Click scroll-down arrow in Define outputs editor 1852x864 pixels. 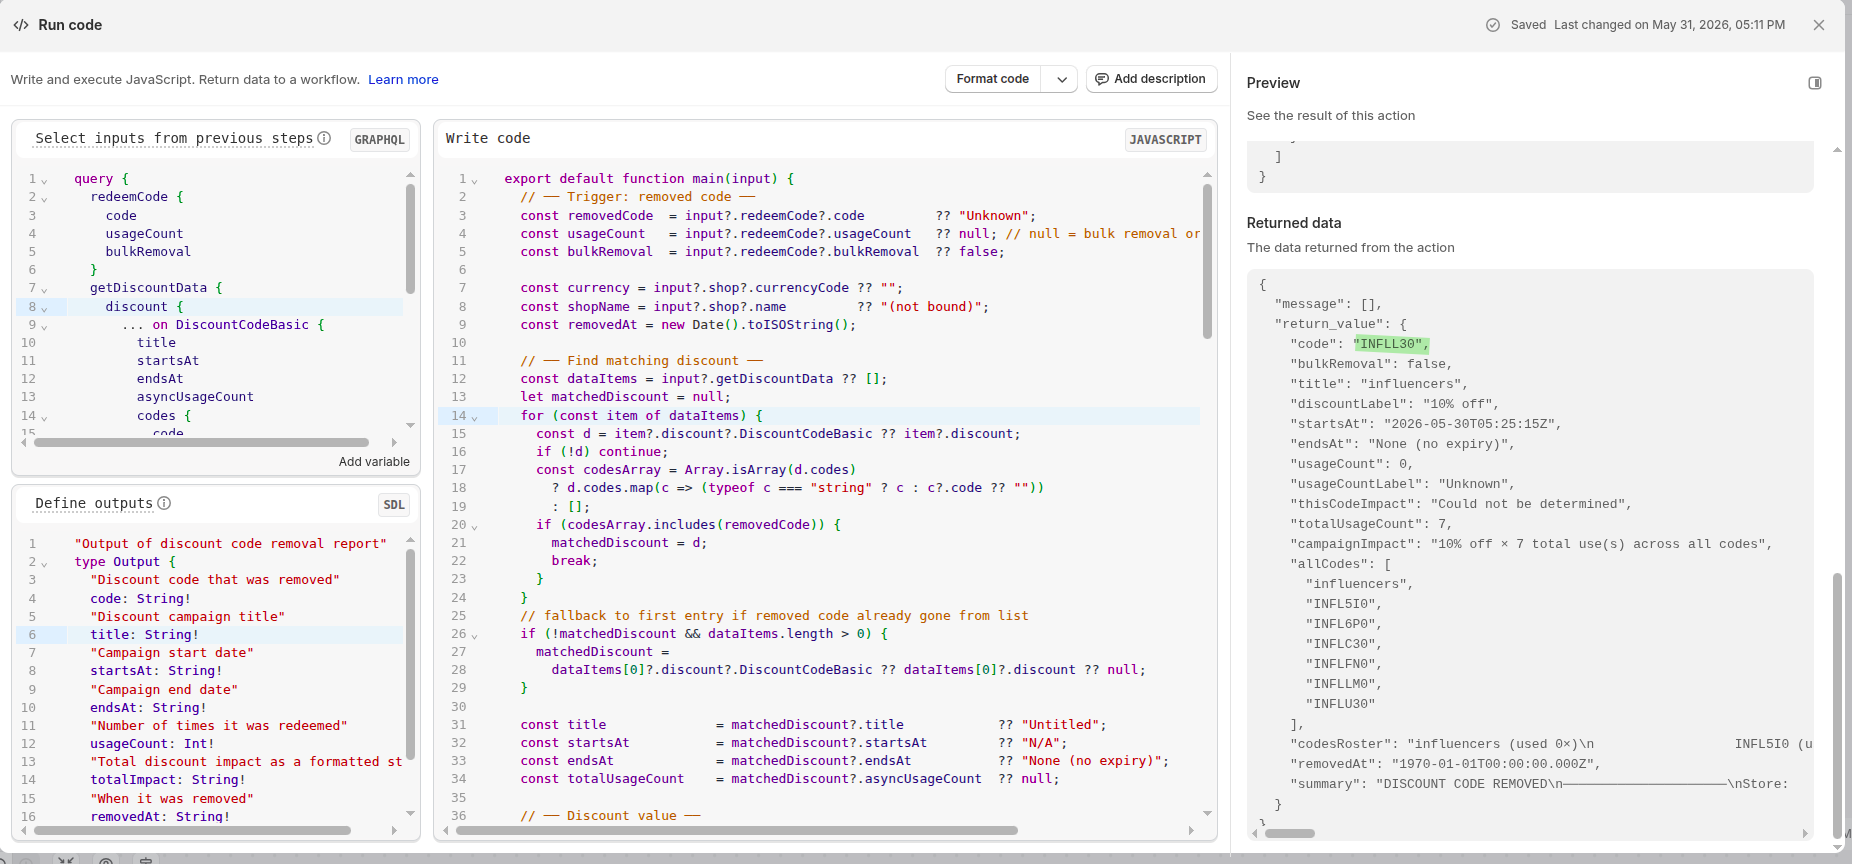coord(410,813)
